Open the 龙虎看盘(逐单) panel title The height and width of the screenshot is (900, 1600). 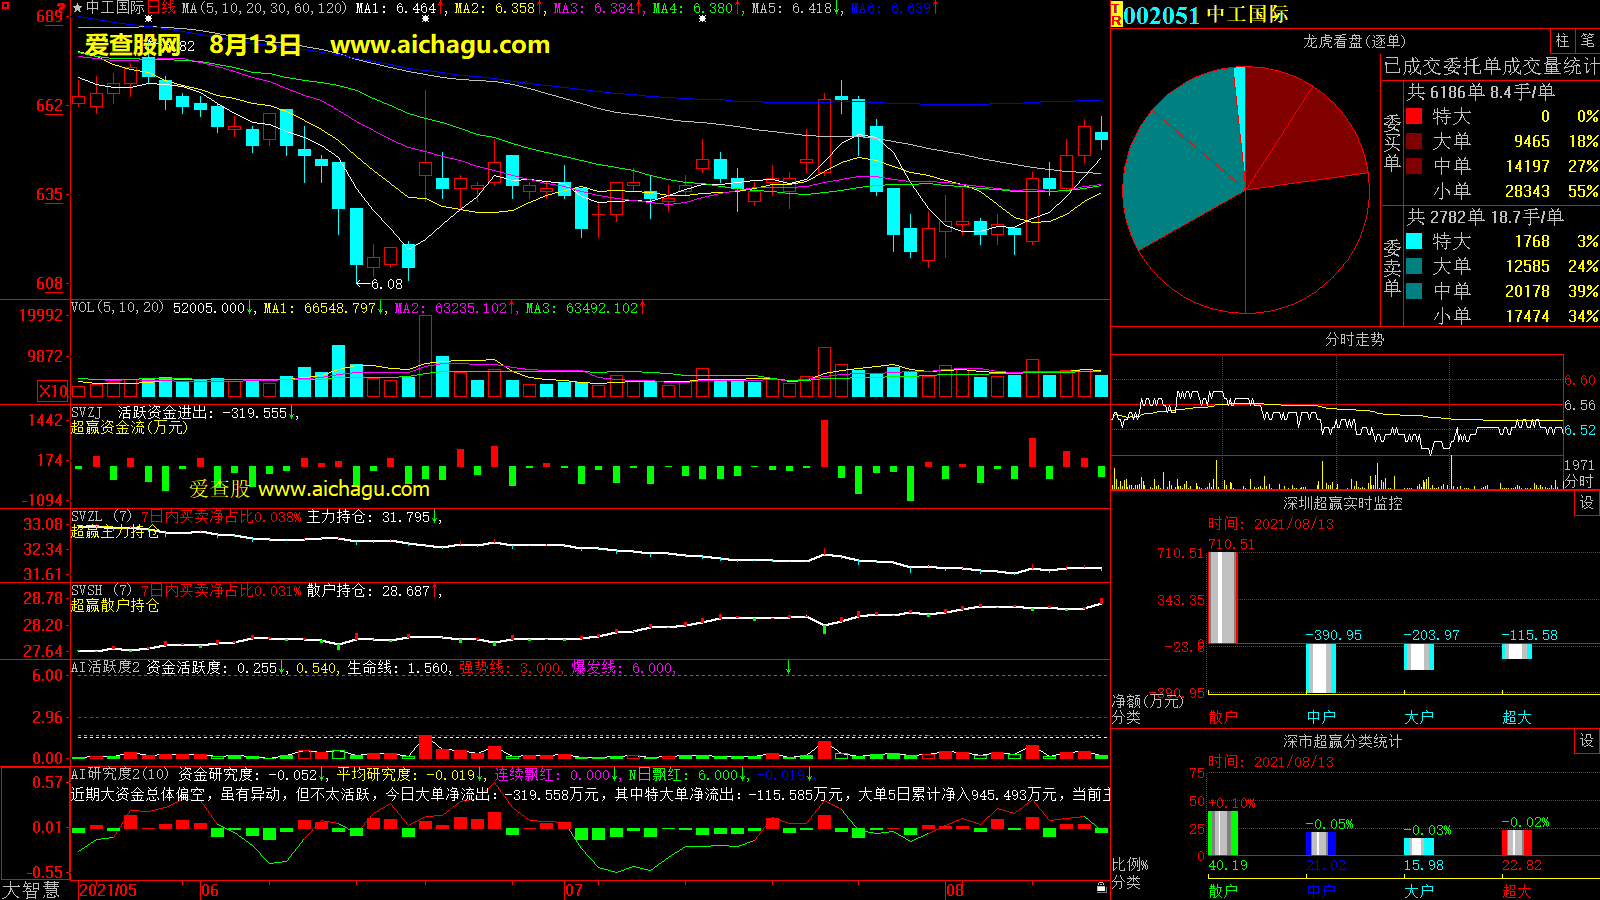[x=1354, y=41]
